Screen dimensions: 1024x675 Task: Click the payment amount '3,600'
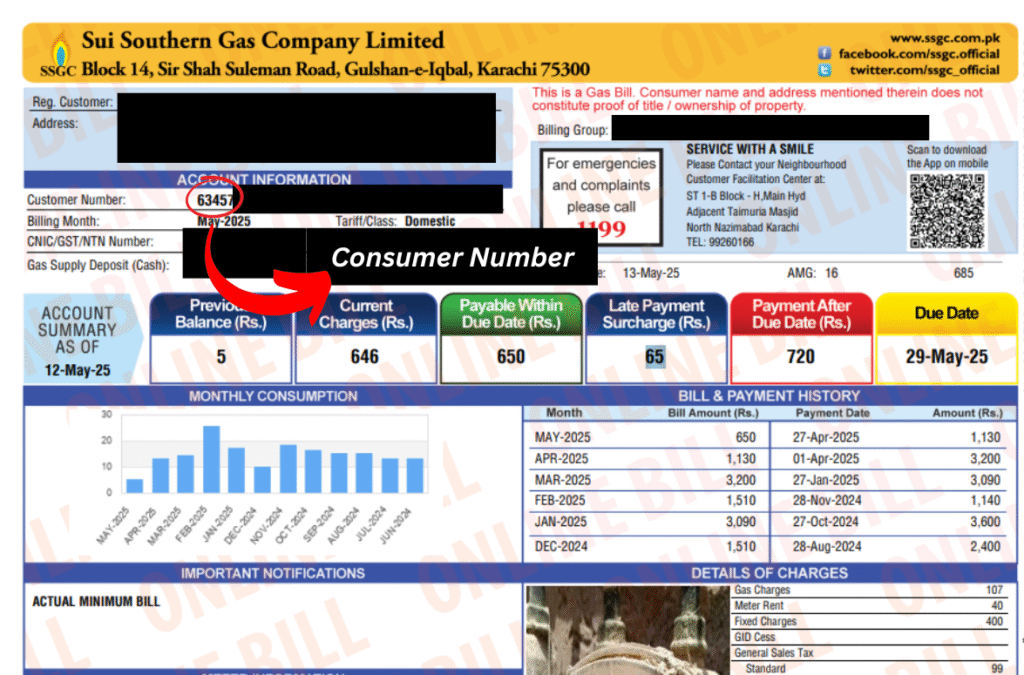[x=985, y=522]
